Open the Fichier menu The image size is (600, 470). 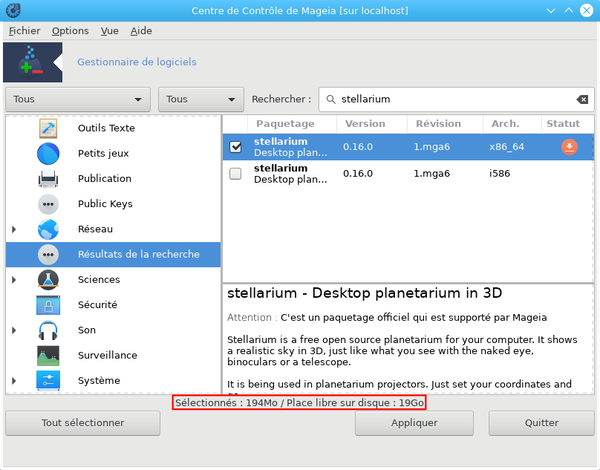[x=24, y=31]
